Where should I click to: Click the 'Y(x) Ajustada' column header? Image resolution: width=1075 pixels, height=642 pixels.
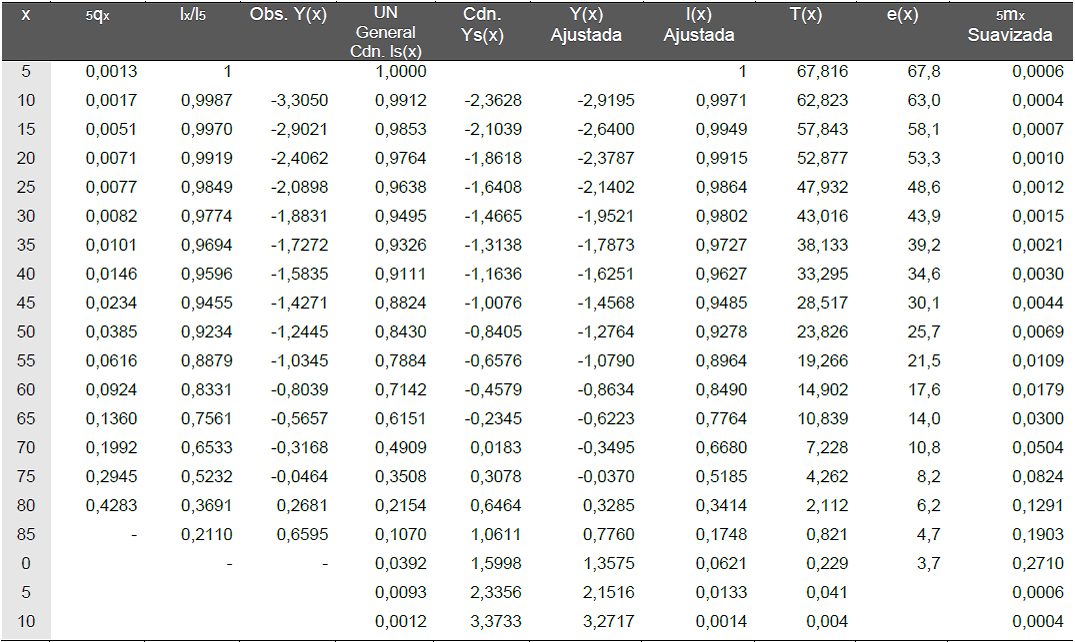586,25
